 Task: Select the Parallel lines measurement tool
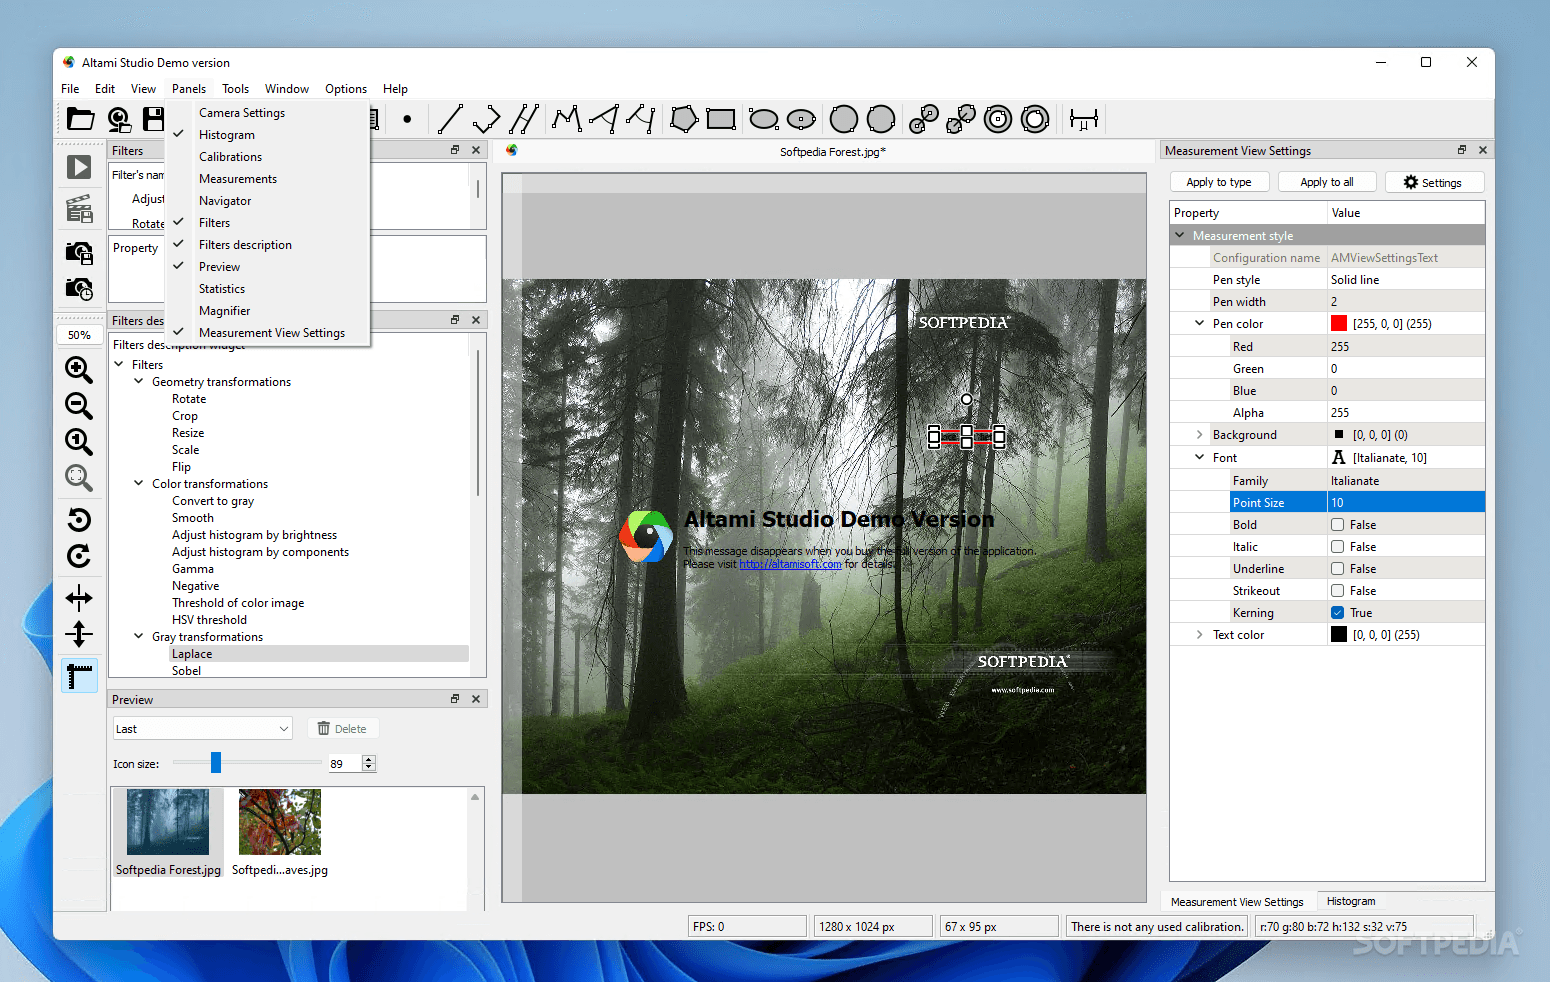point(524,119)
